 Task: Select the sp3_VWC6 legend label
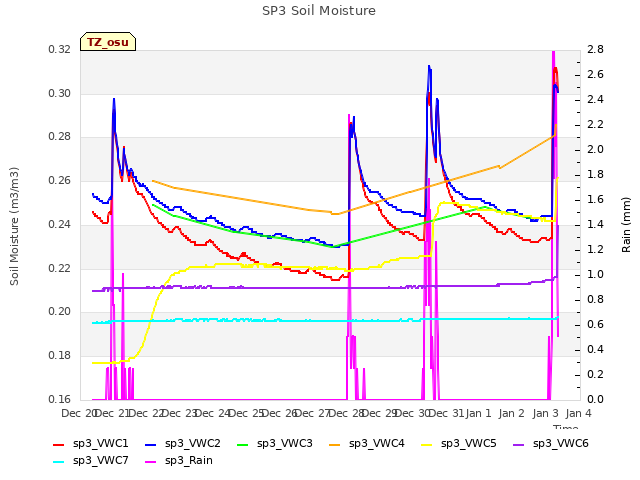click(561, 444)
